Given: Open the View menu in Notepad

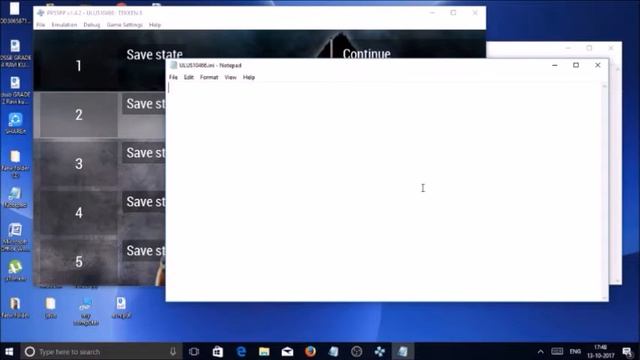Looking at the screenshot, I should 230,77.
